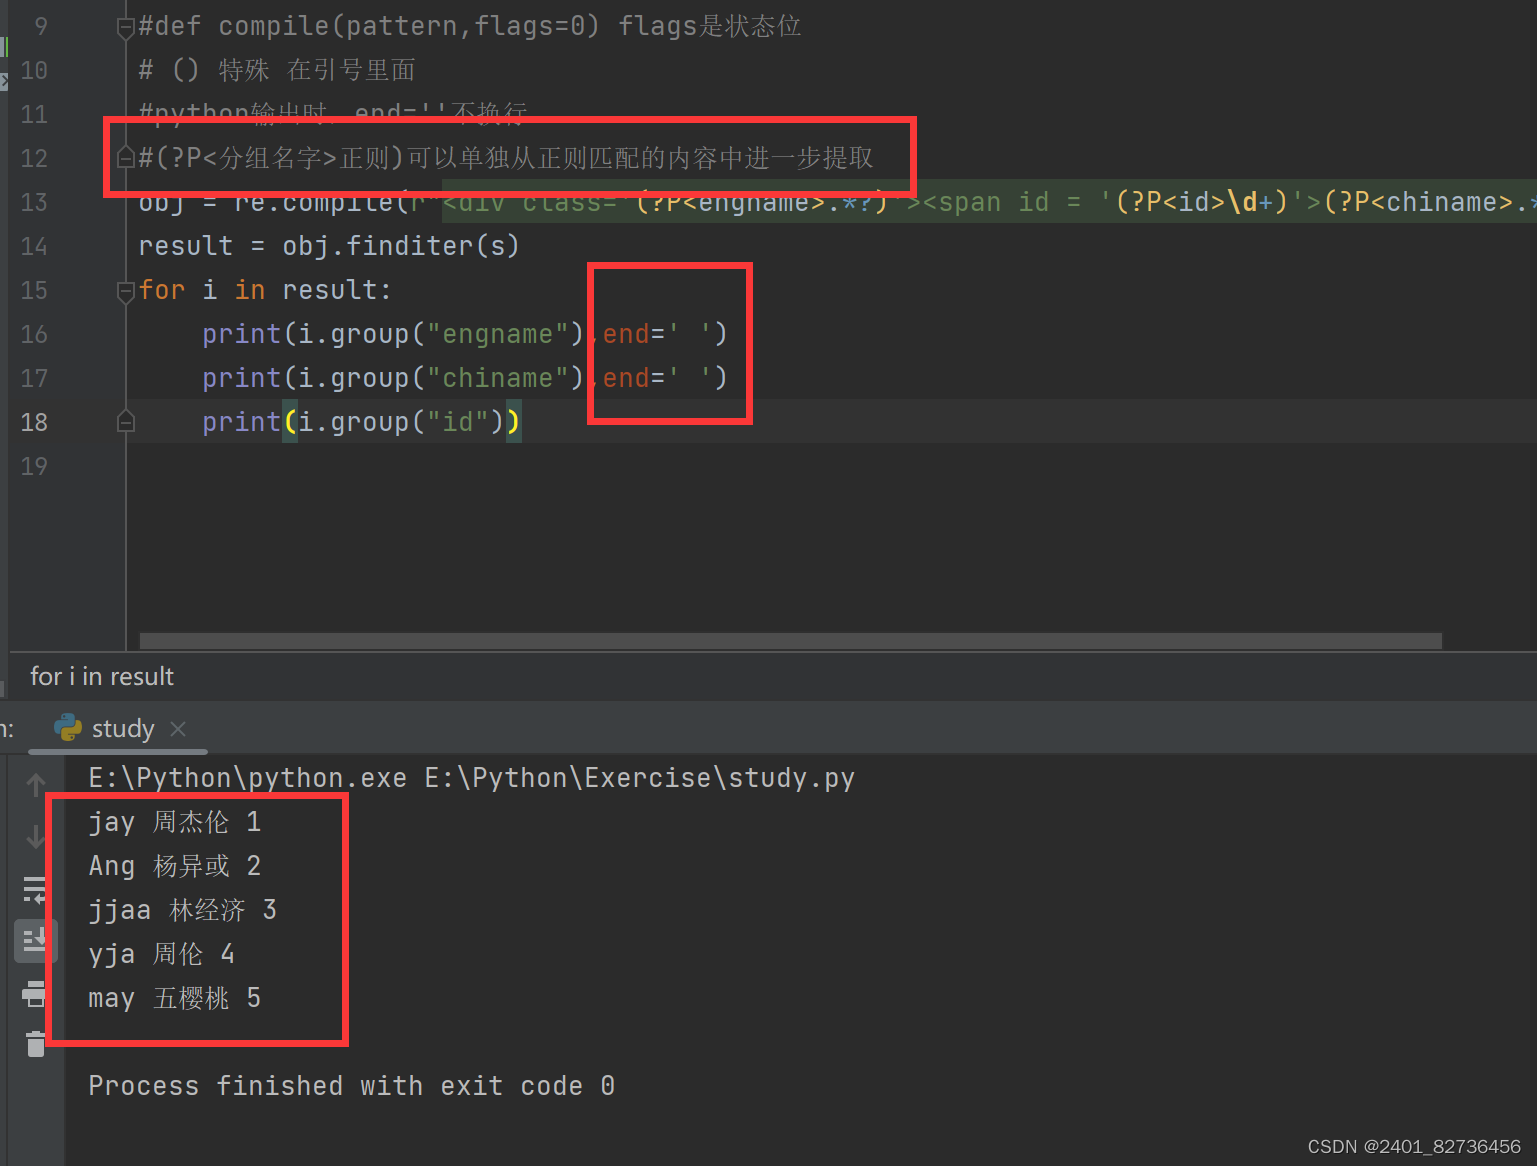This screenshot has height=1166, width=1537.
Task: Collapse the comment block at line 9
Action: click(126, 27)
